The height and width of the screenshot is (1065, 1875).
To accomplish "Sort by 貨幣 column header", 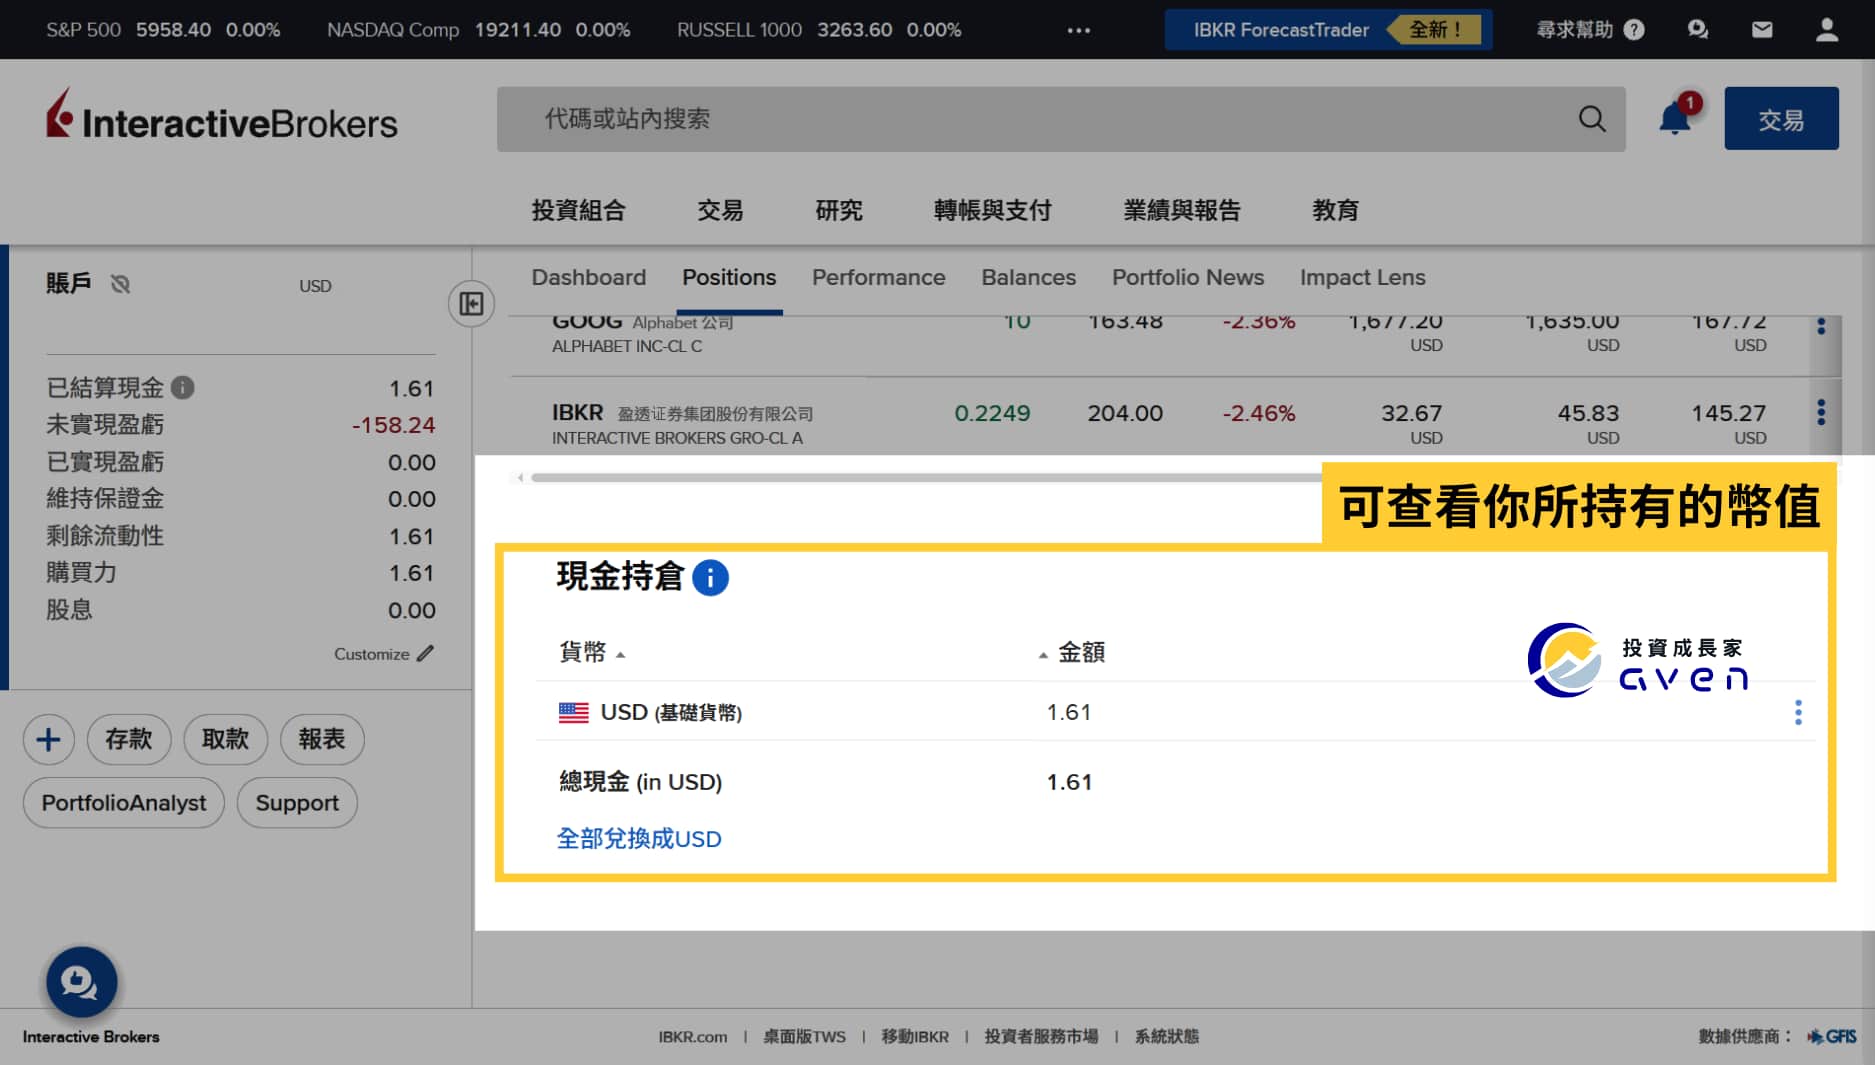I will tap(592, 652).
